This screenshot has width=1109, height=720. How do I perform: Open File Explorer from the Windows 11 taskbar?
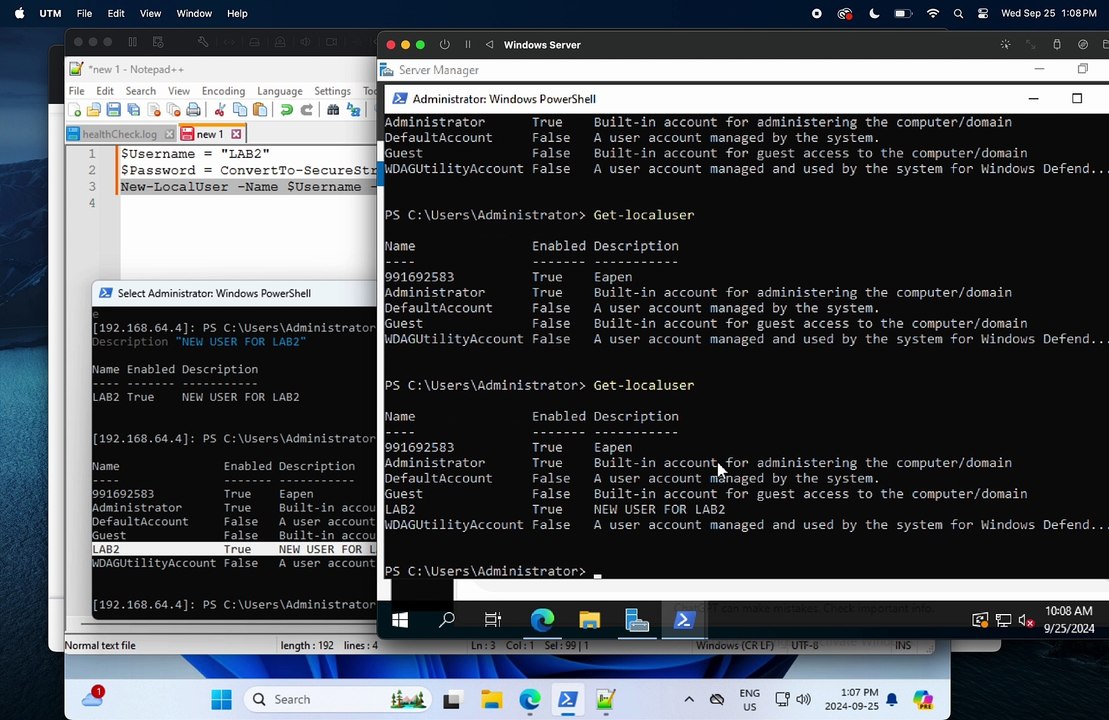click(492, 699)
